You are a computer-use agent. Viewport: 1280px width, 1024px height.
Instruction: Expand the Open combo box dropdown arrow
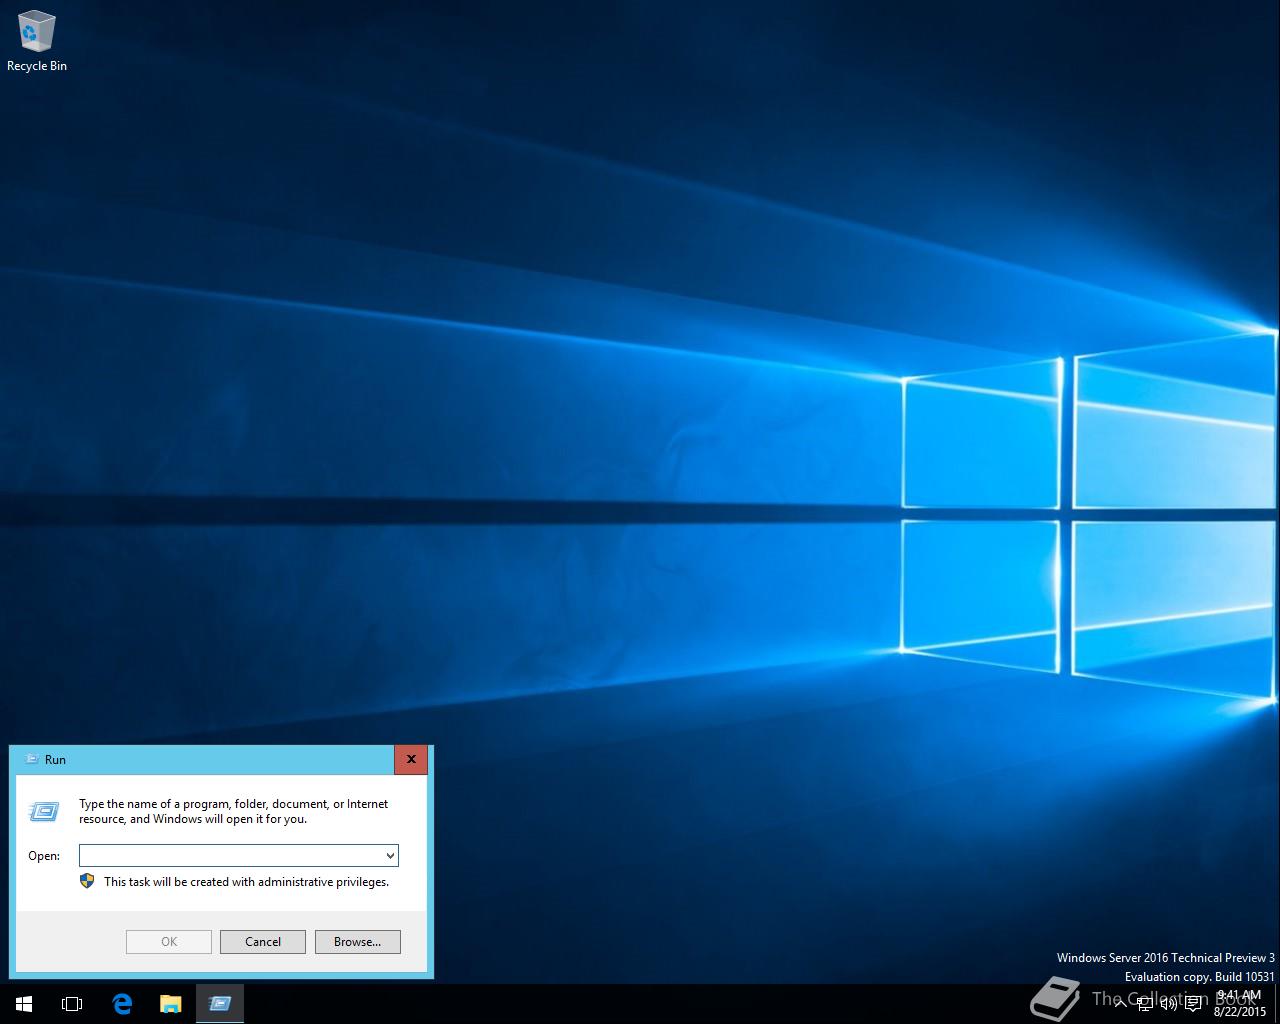[x=390, y=855]
